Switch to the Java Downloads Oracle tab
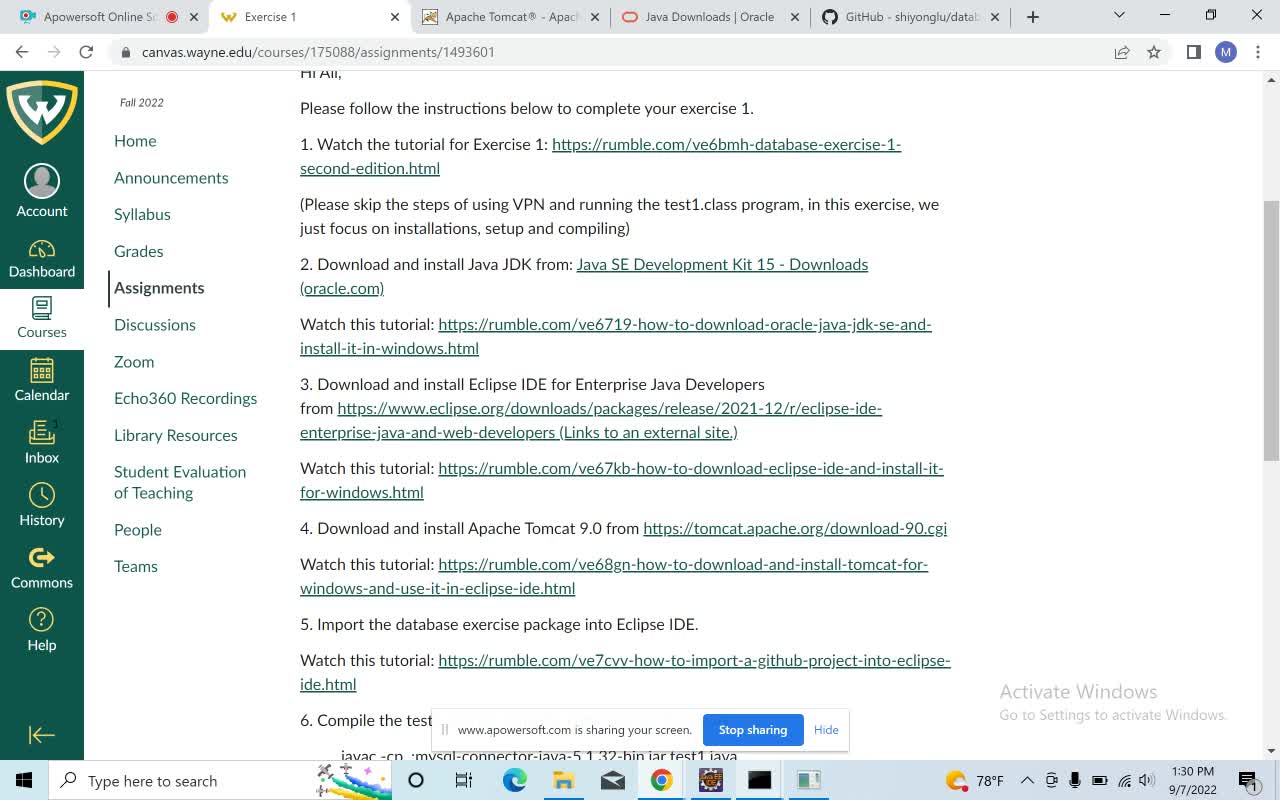This screenshot has height=800, width=1280. pos(711,17)
